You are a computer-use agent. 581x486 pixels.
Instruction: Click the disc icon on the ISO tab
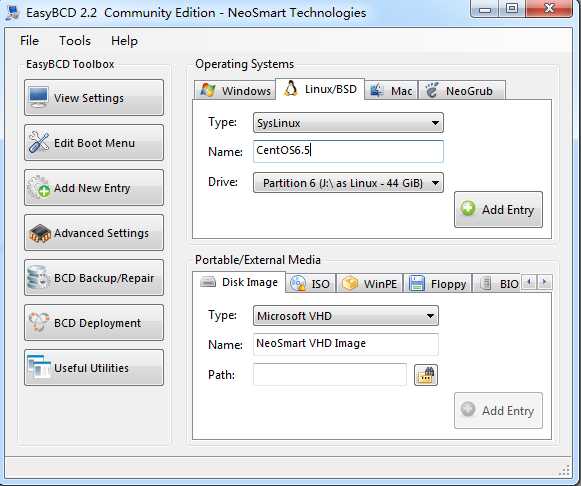pos(298,283)
